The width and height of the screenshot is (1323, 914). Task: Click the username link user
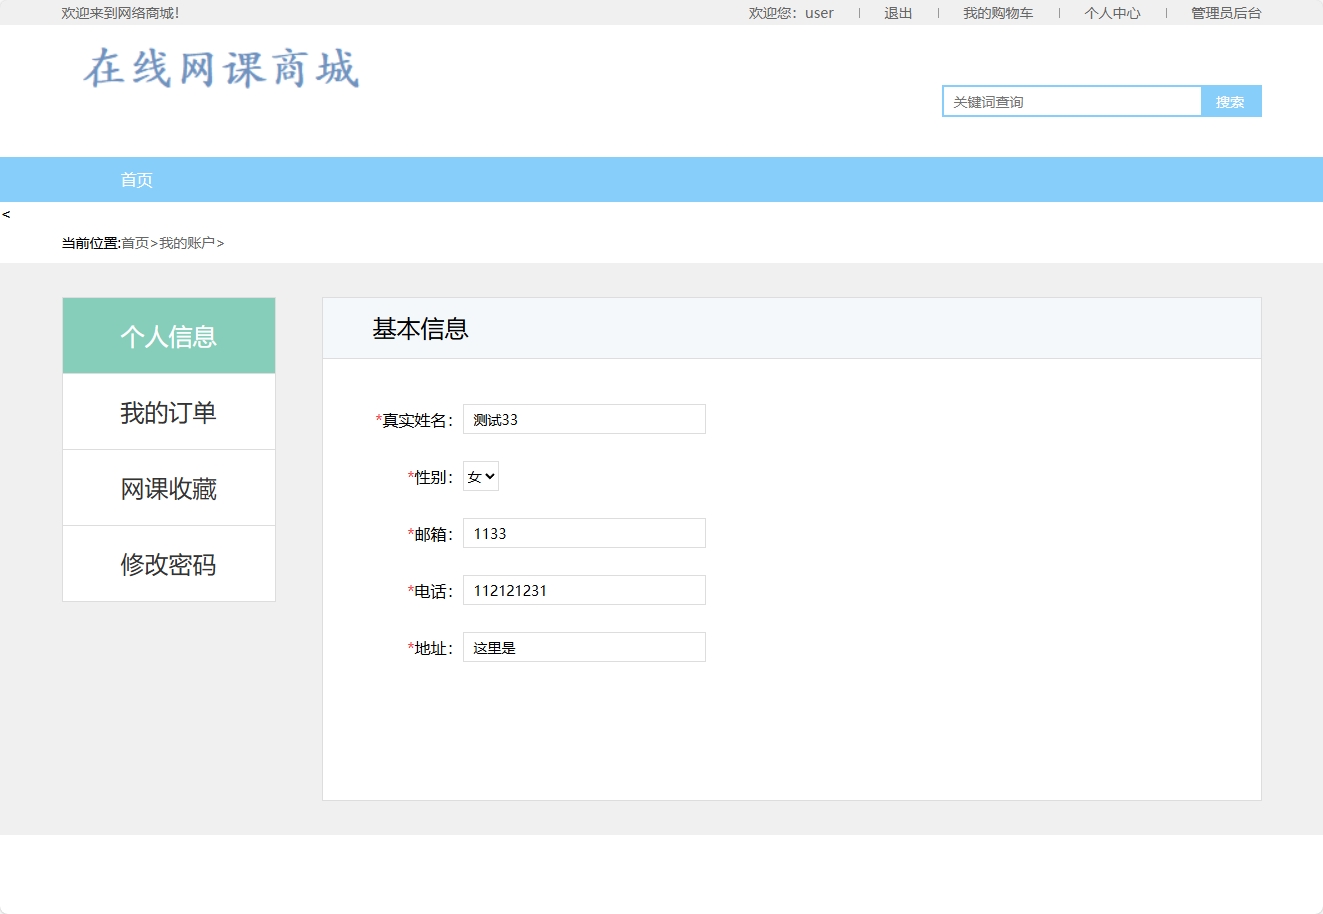click(818, 12)
